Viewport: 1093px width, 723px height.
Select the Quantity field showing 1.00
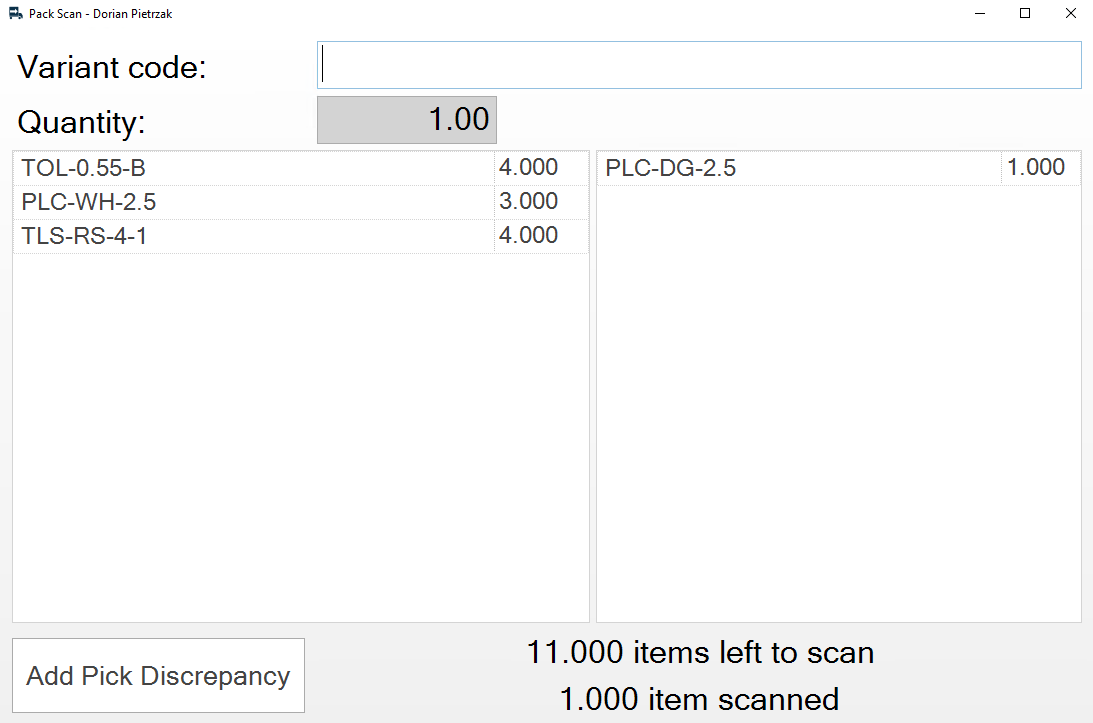(x=406, y=120)
